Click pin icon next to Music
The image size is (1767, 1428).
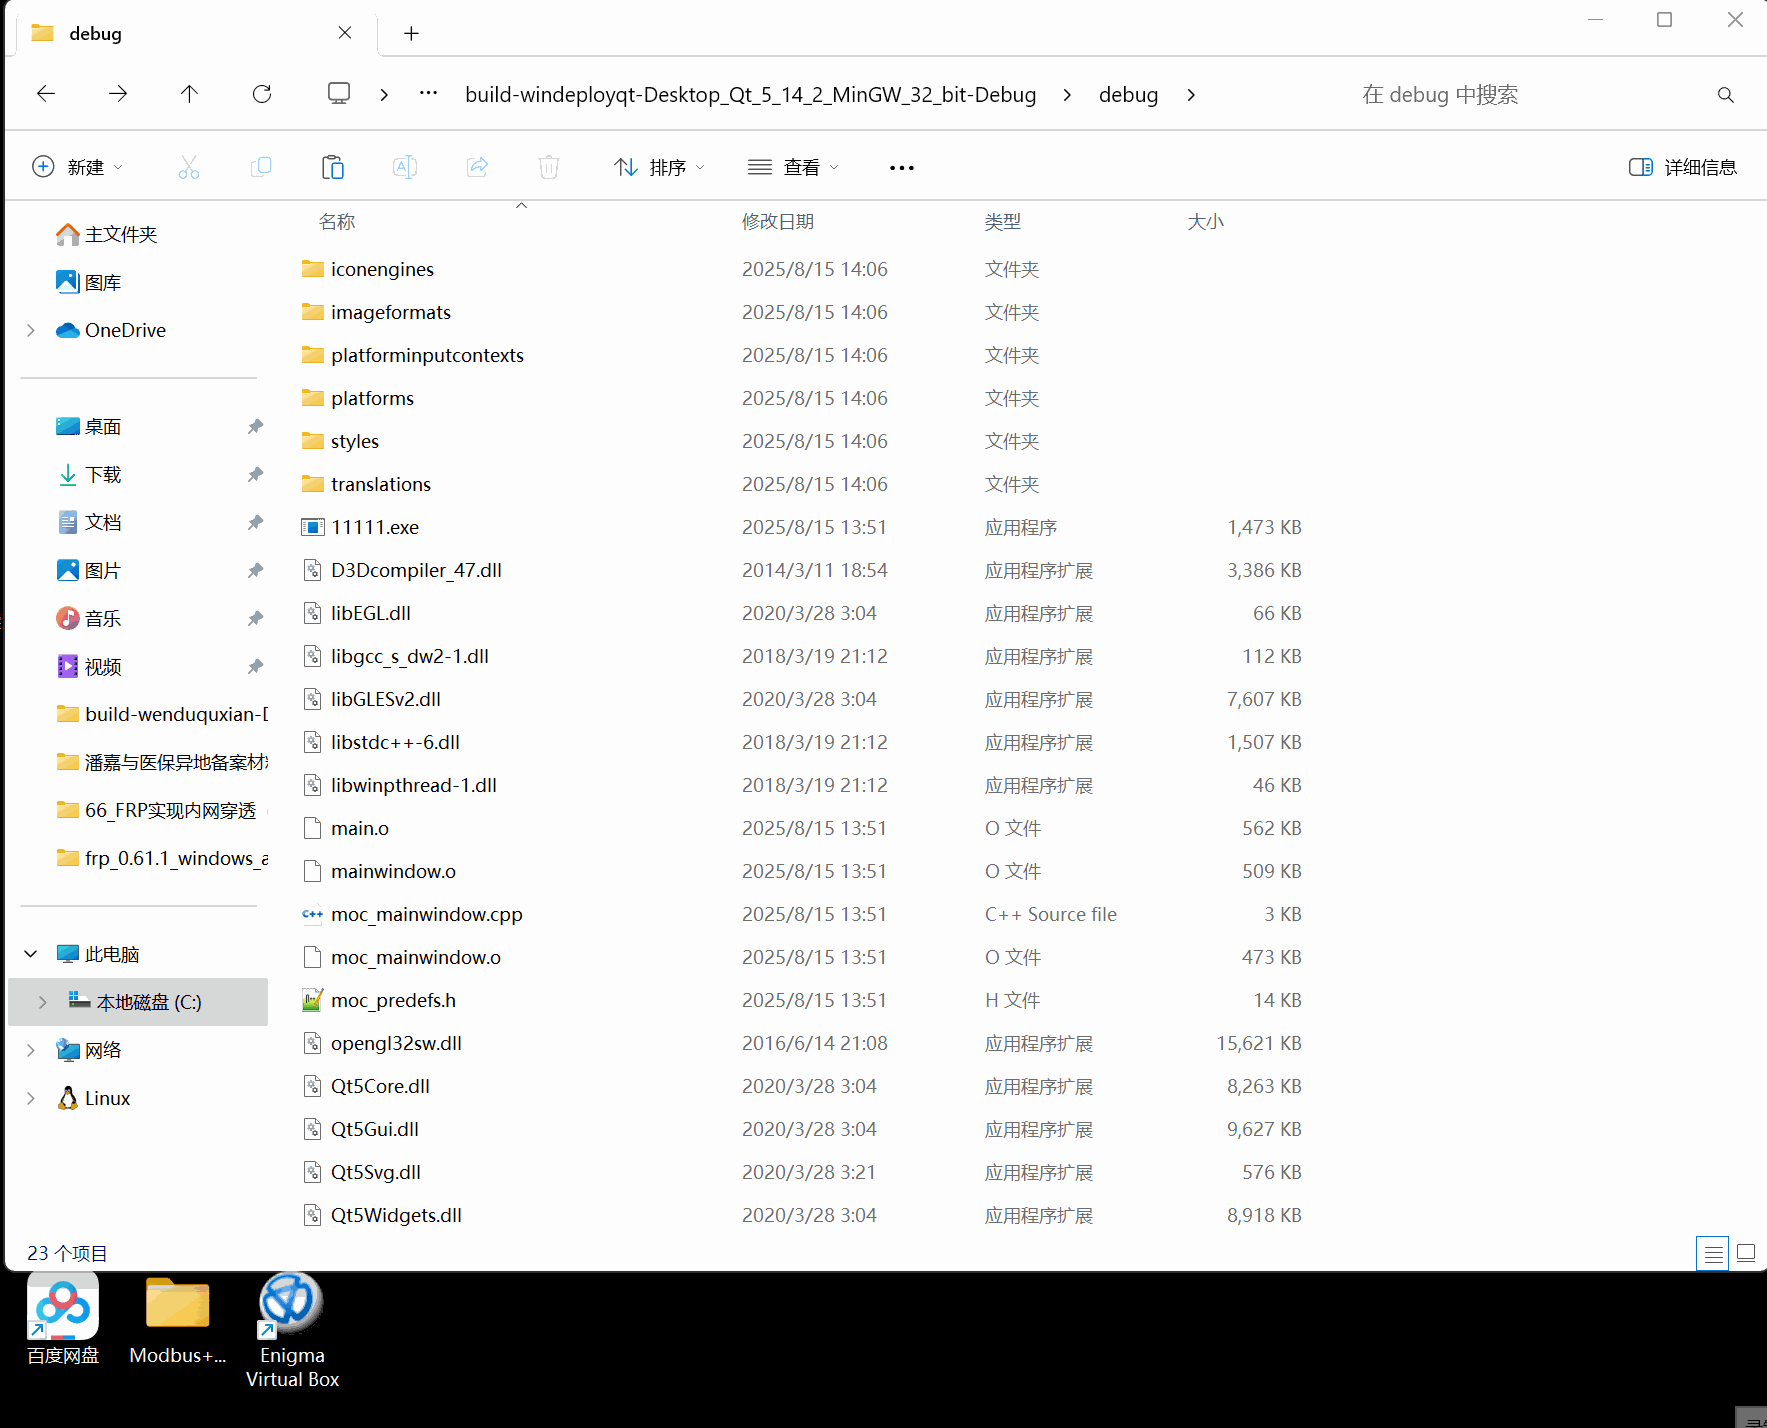255,618
